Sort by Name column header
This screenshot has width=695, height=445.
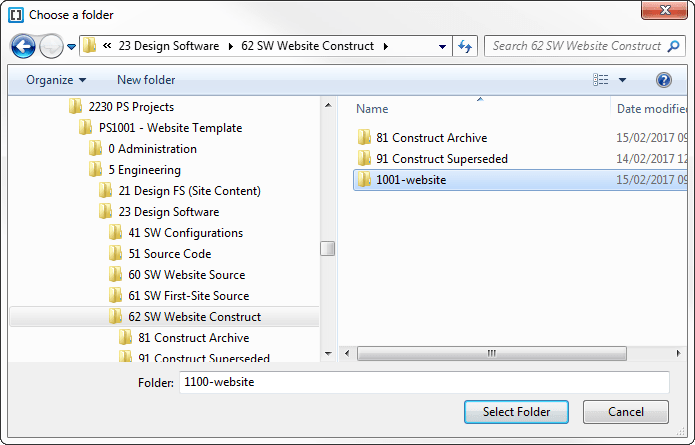[x=372, y=109]
